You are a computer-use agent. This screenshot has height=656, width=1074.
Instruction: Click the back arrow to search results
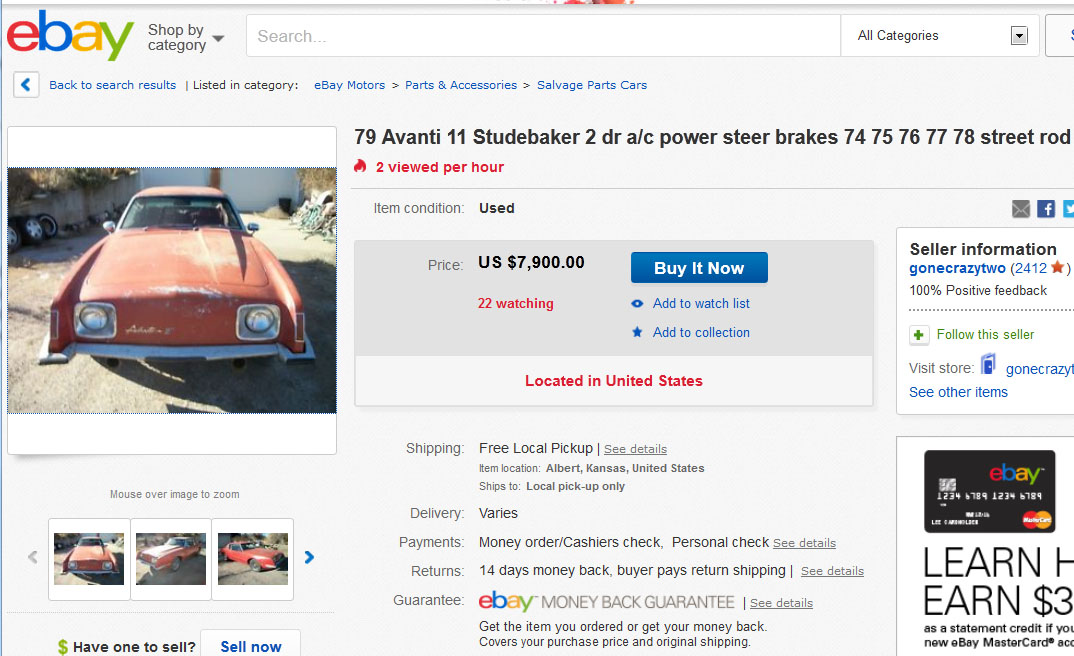pos(26,85)
